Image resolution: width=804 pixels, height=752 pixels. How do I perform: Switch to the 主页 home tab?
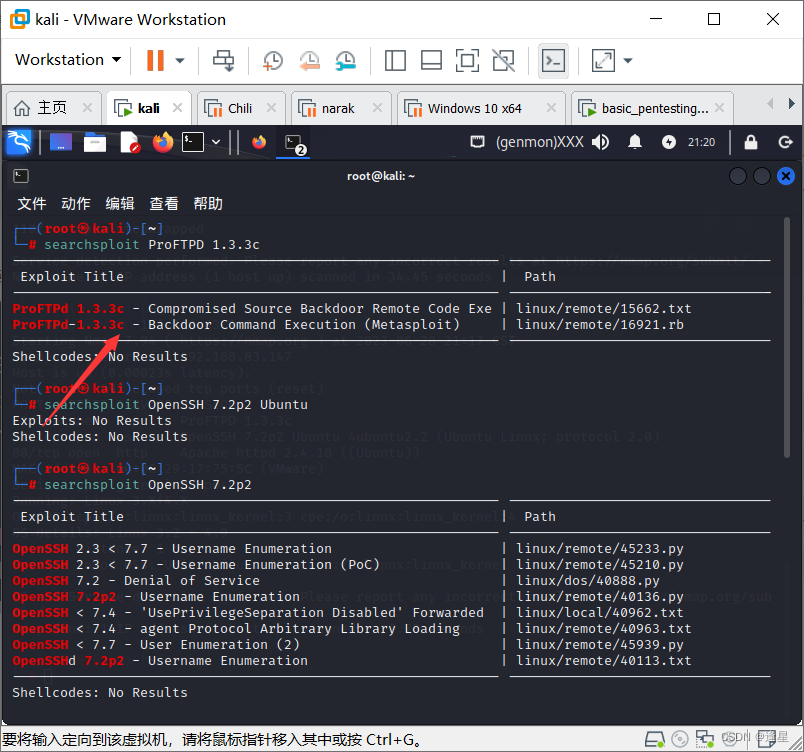(x=51, y=108)
